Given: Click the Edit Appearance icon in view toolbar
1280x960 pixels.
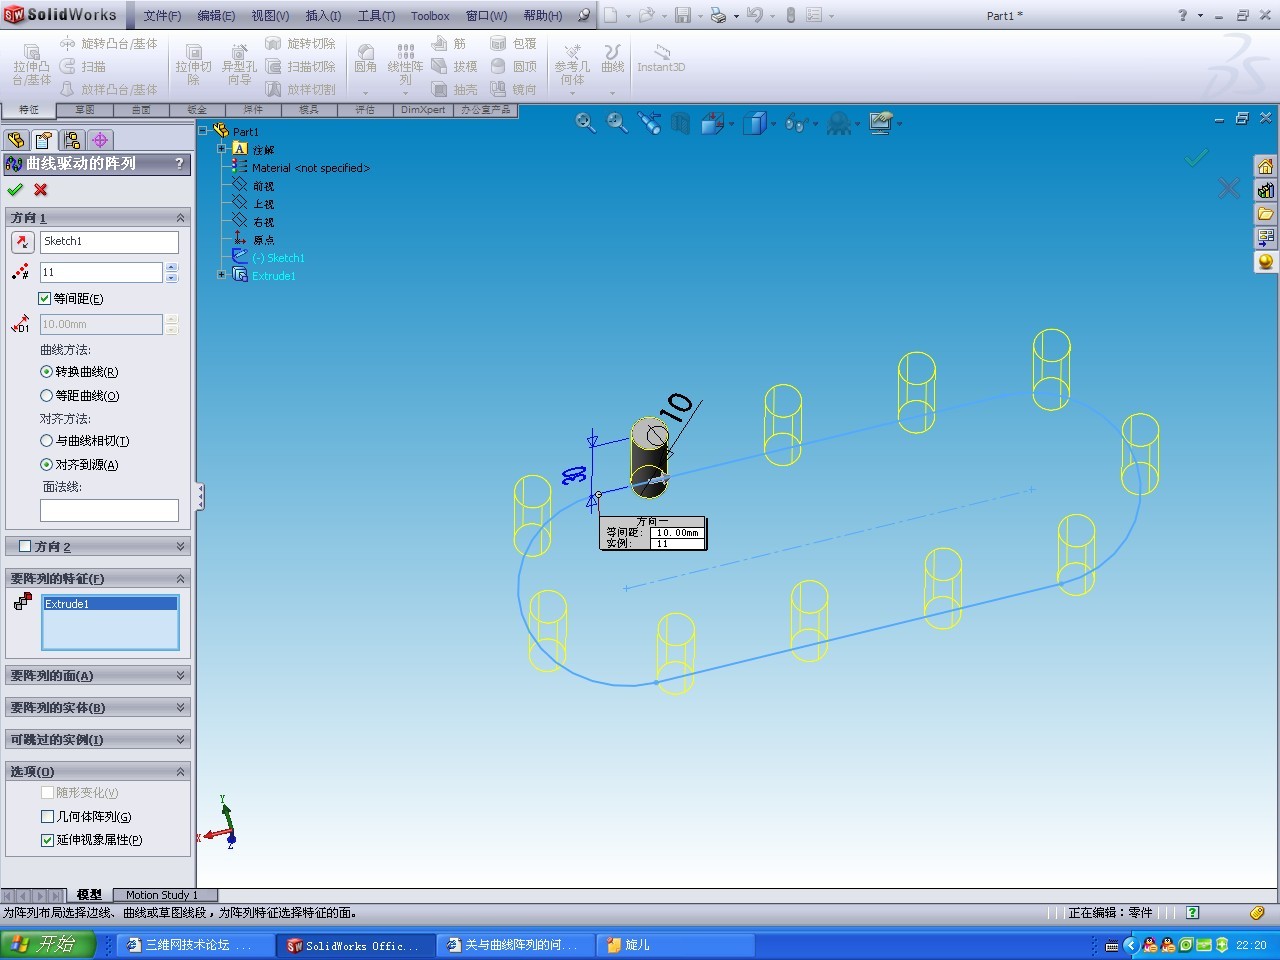Looking at the screenshot, I should [840, 123].
